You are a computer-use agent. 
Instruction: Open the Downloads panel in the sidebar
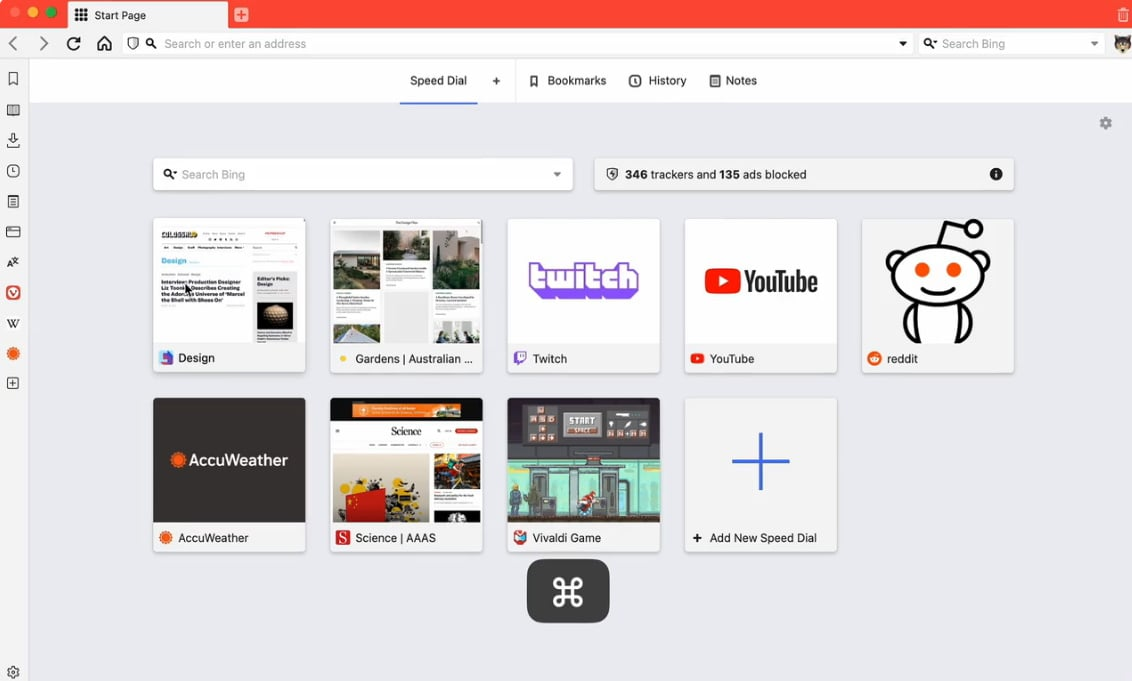13,141
